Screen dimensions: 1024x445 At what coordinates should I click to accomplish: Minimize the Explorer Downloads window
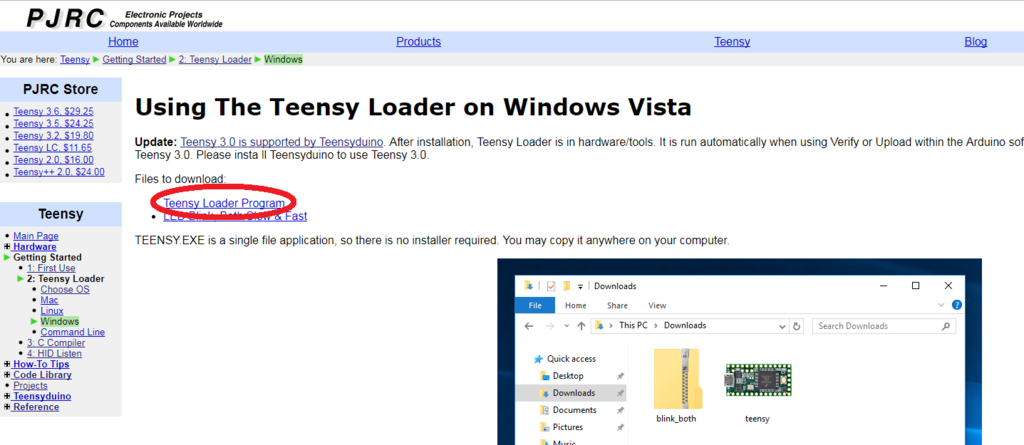click(884, 286)
